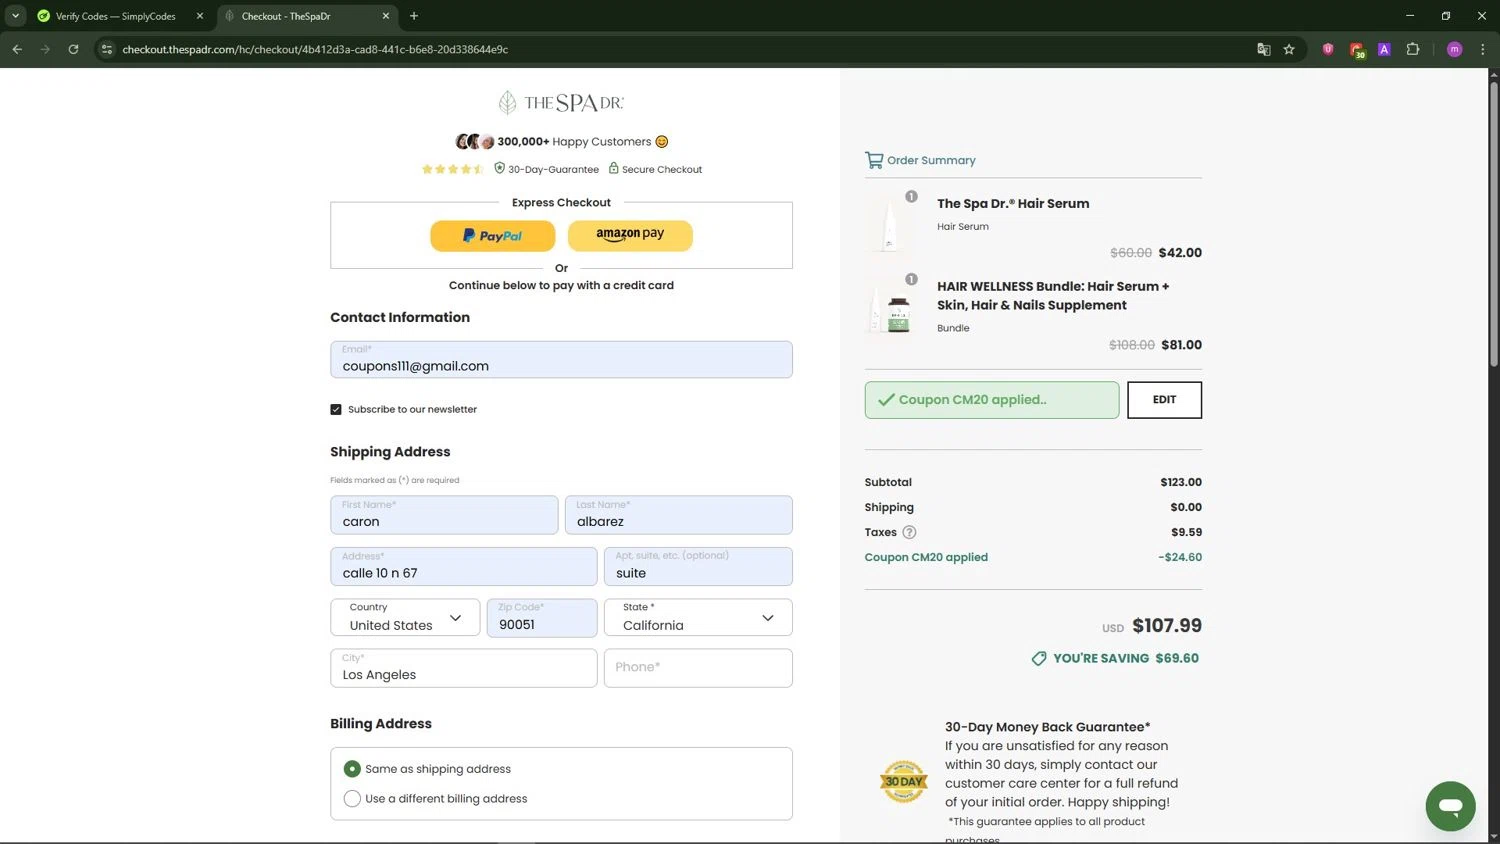
Task: Click the translate page icon
Action: tap(1264, 49)
